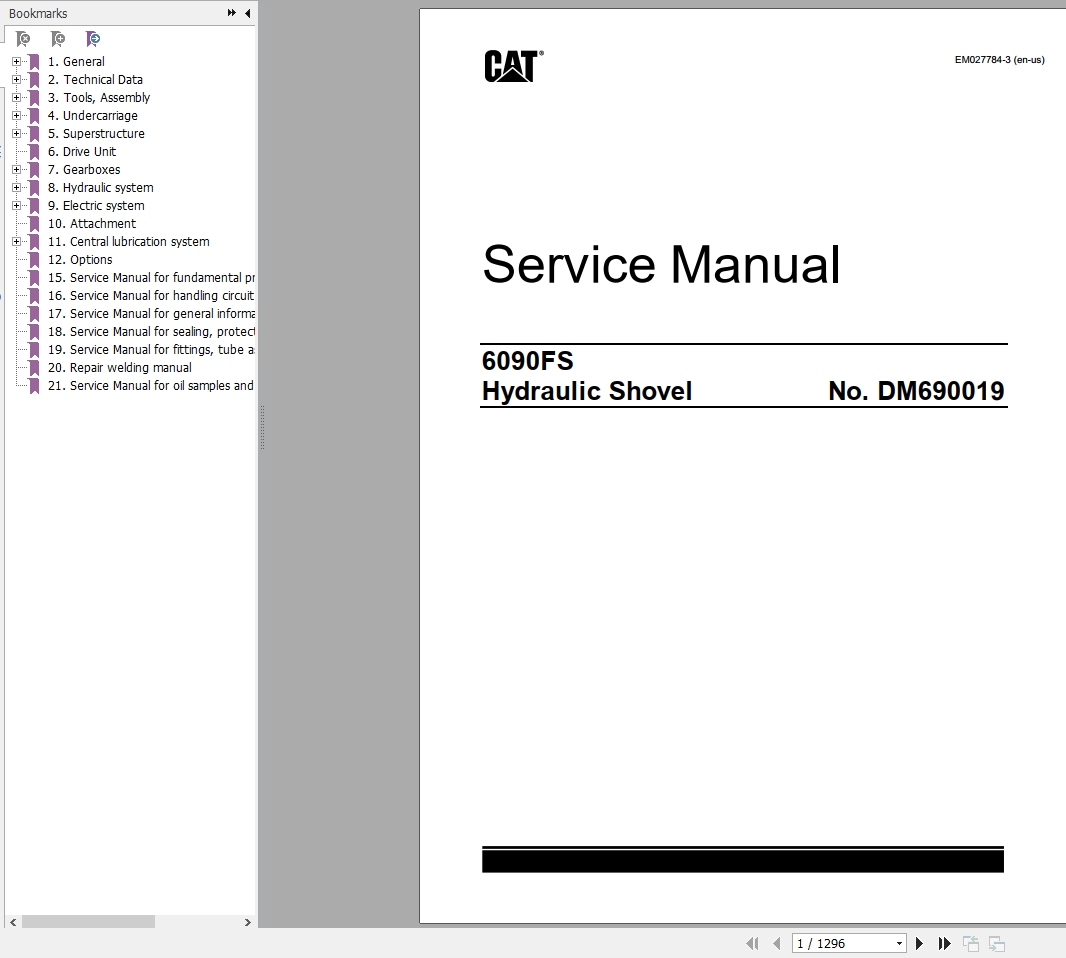The height and width of the screenshot is (958, 1066).
Task: Click the double-arrow options control in Bookmarks header
Action: [x=231, y=13]
